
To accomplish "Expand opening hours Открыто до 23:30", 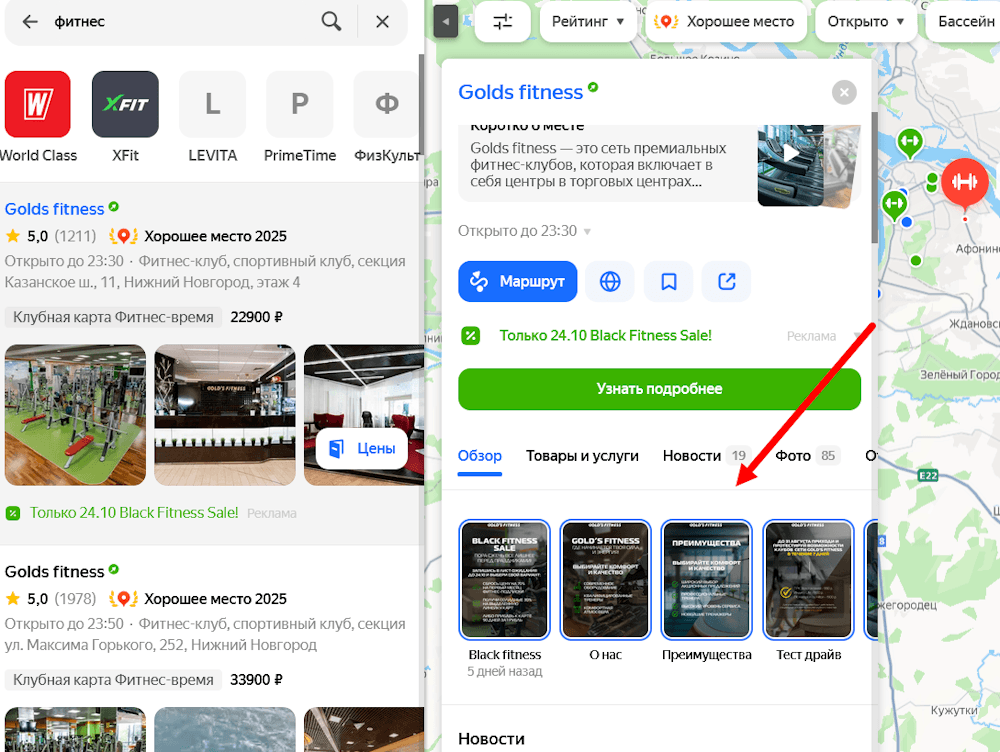I will click(524, 231).
